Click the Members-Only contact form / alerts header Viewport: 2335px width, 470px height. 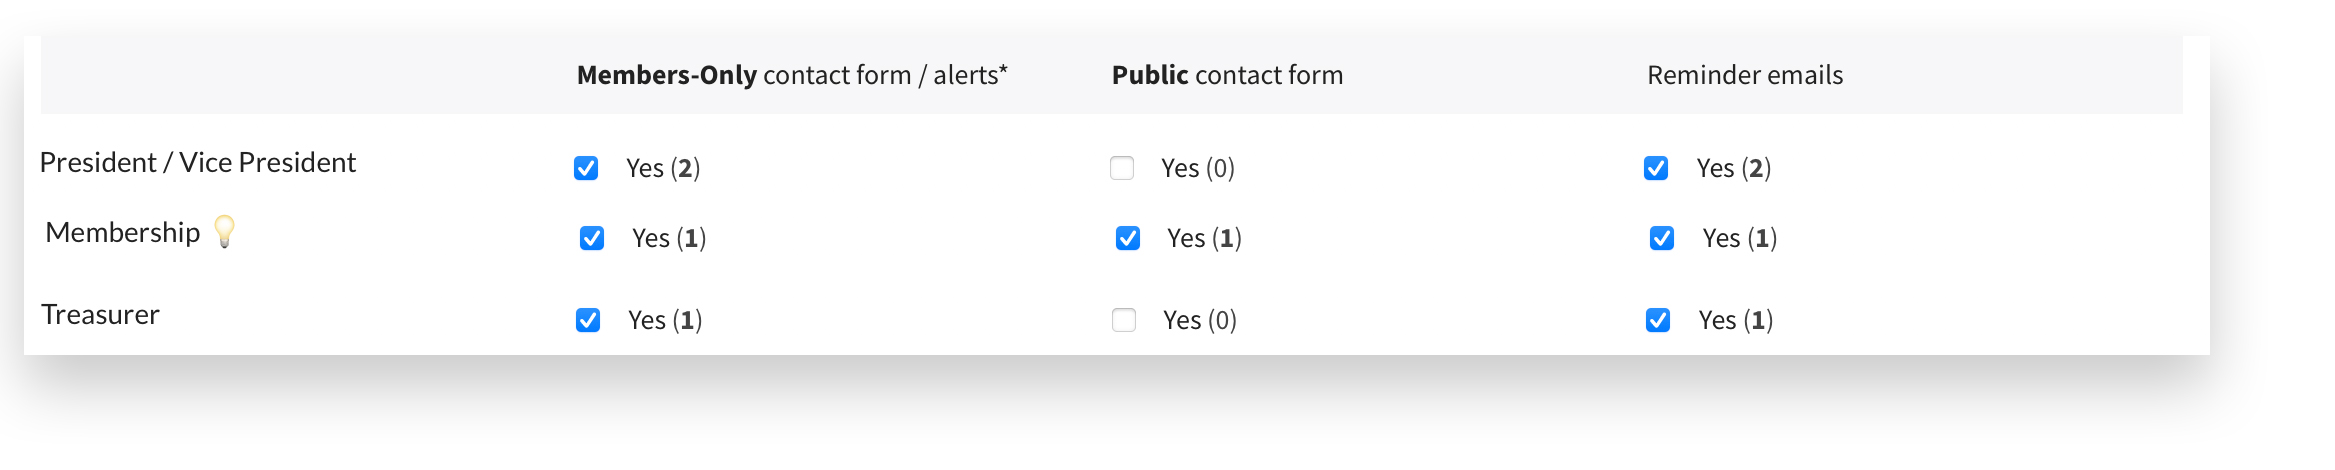pos(792,75)
